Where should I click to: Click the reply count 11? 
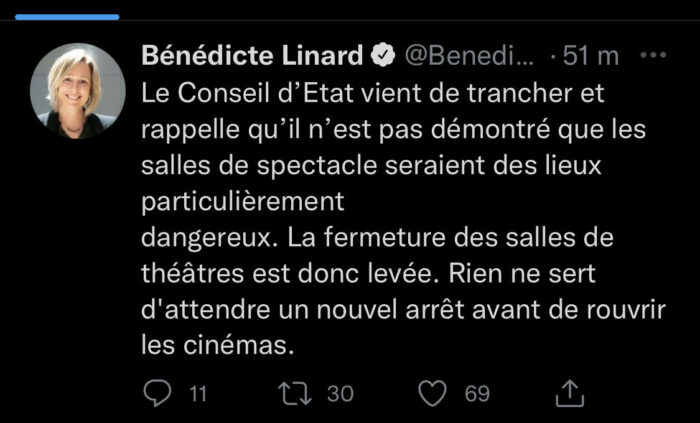pos(197,394)
